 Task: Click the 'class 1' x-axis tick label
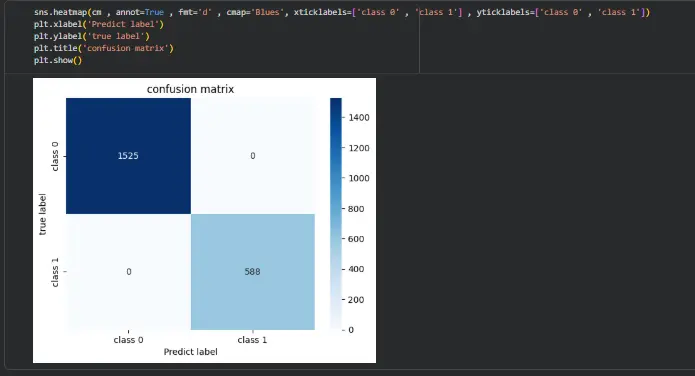[252, 340]
